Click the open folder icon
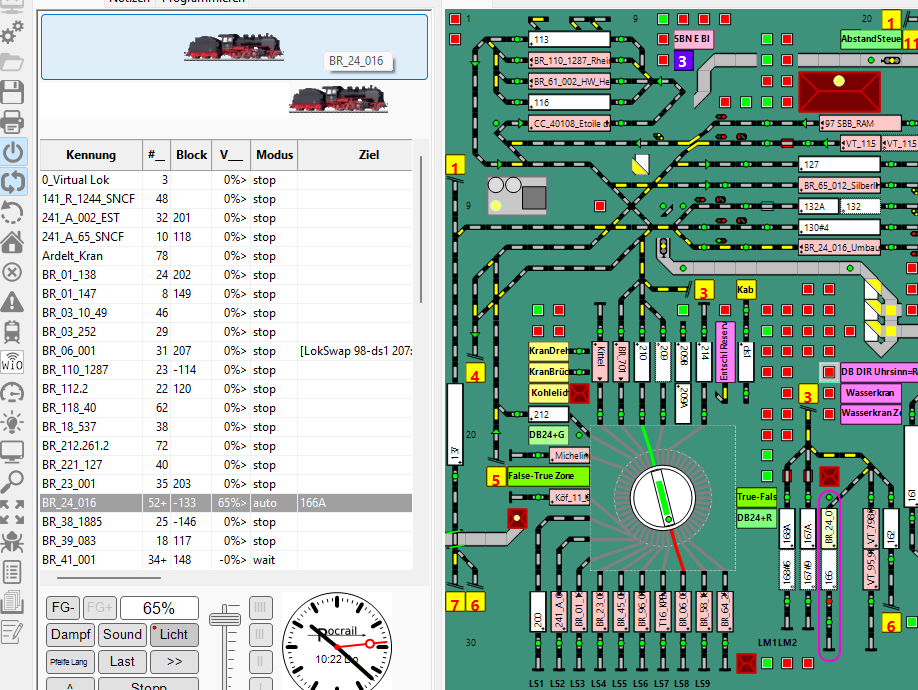Screen dimensions: 918x690 click(x=12, y=62)
